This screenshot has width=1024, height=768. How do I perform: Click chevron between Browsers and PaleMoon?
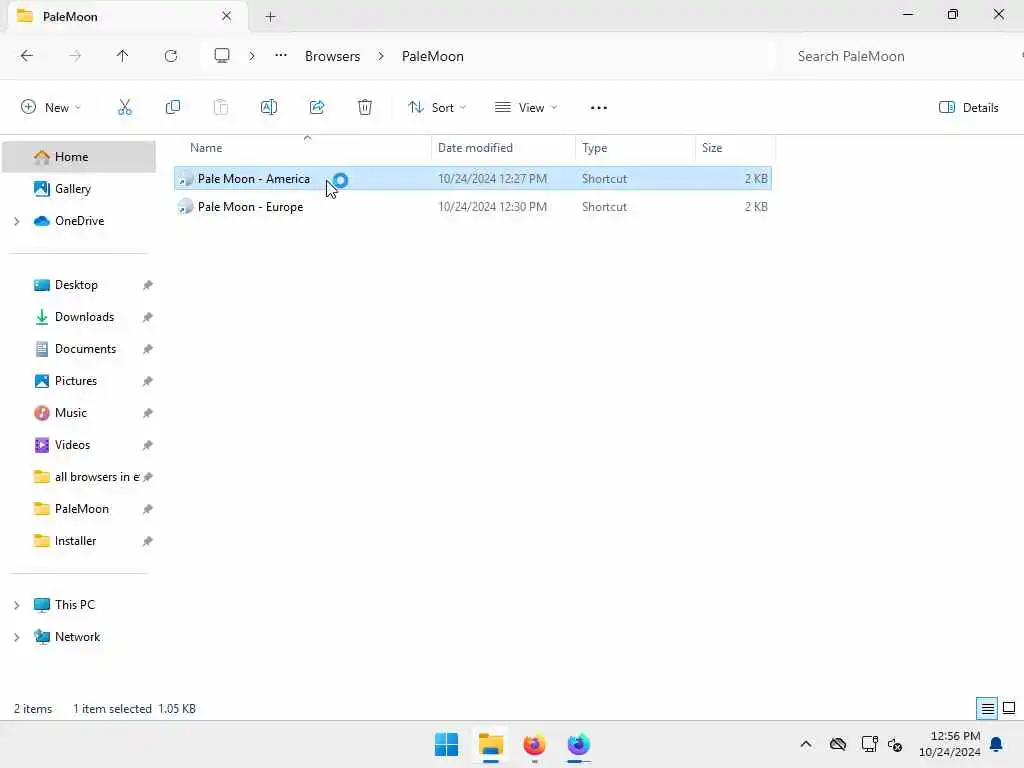pyautogui.click(x=381, y=56)
